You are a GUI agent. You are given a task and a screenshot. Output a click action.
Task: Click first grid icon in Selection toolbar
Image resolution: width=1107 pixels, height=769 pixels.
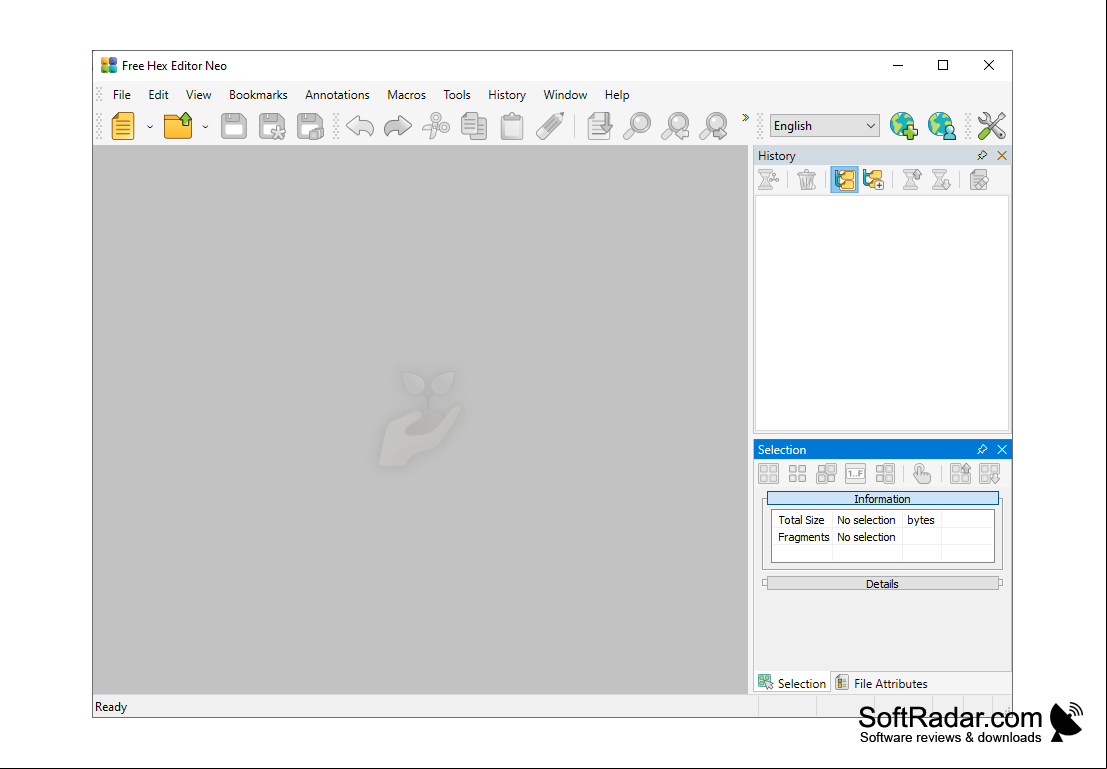768,473
